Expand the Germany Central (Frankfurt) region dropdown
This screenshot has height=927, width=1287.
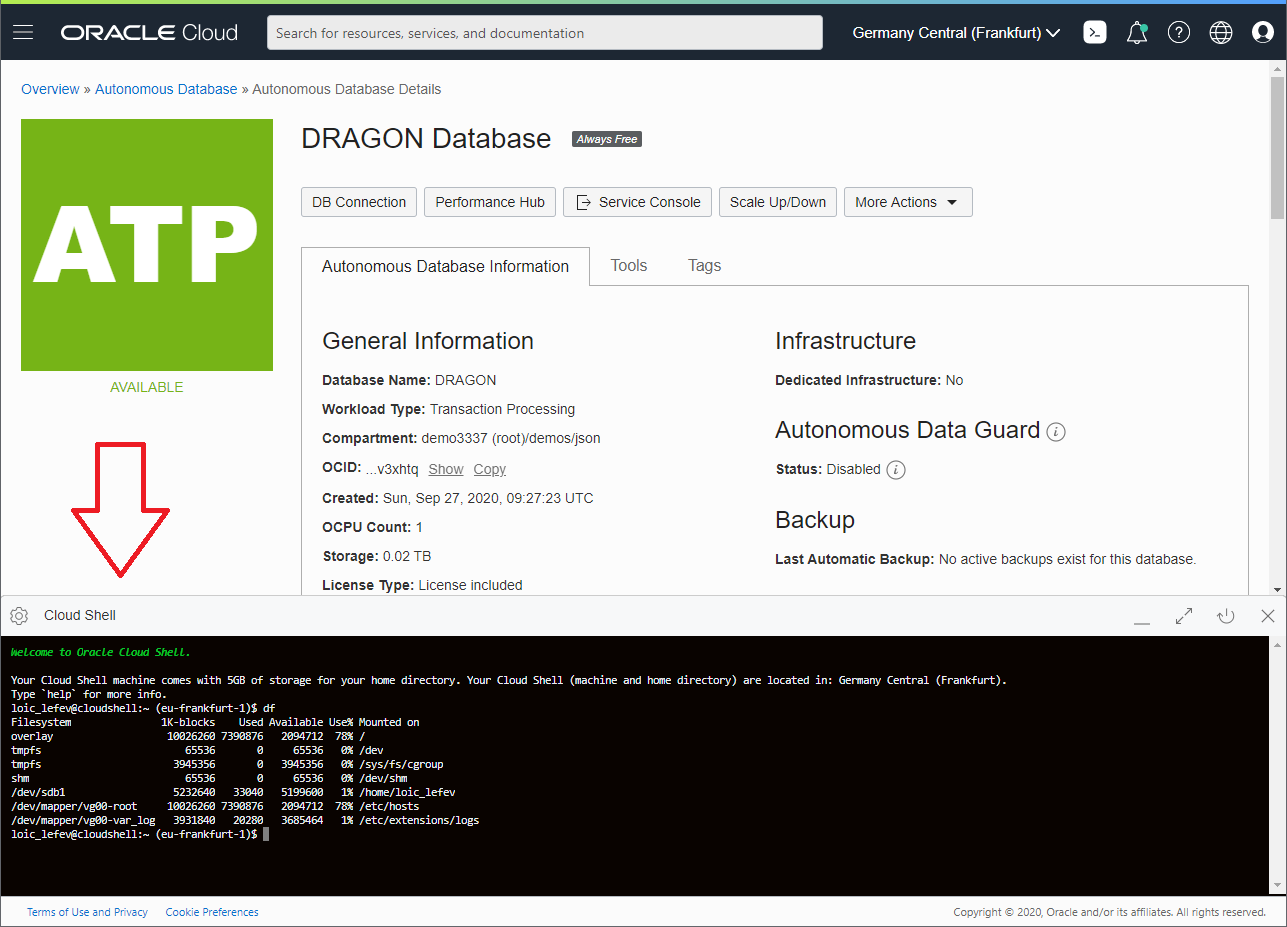(956, 33)
